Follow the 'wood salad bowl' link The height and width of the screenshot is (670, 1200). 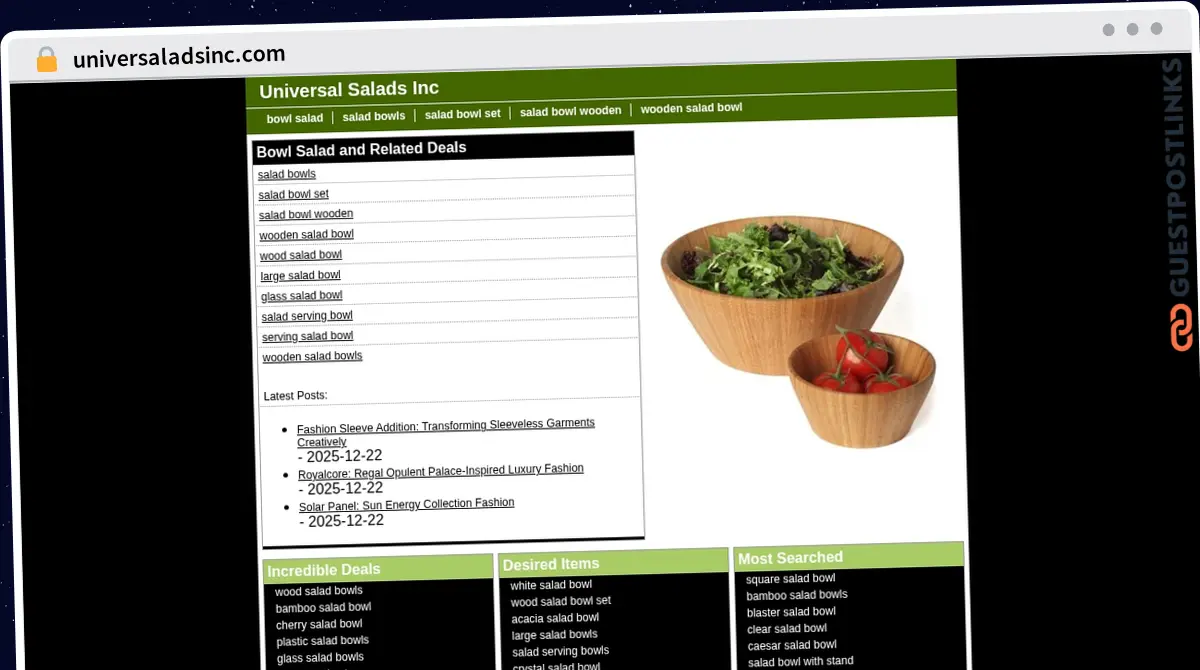[301, 255]
